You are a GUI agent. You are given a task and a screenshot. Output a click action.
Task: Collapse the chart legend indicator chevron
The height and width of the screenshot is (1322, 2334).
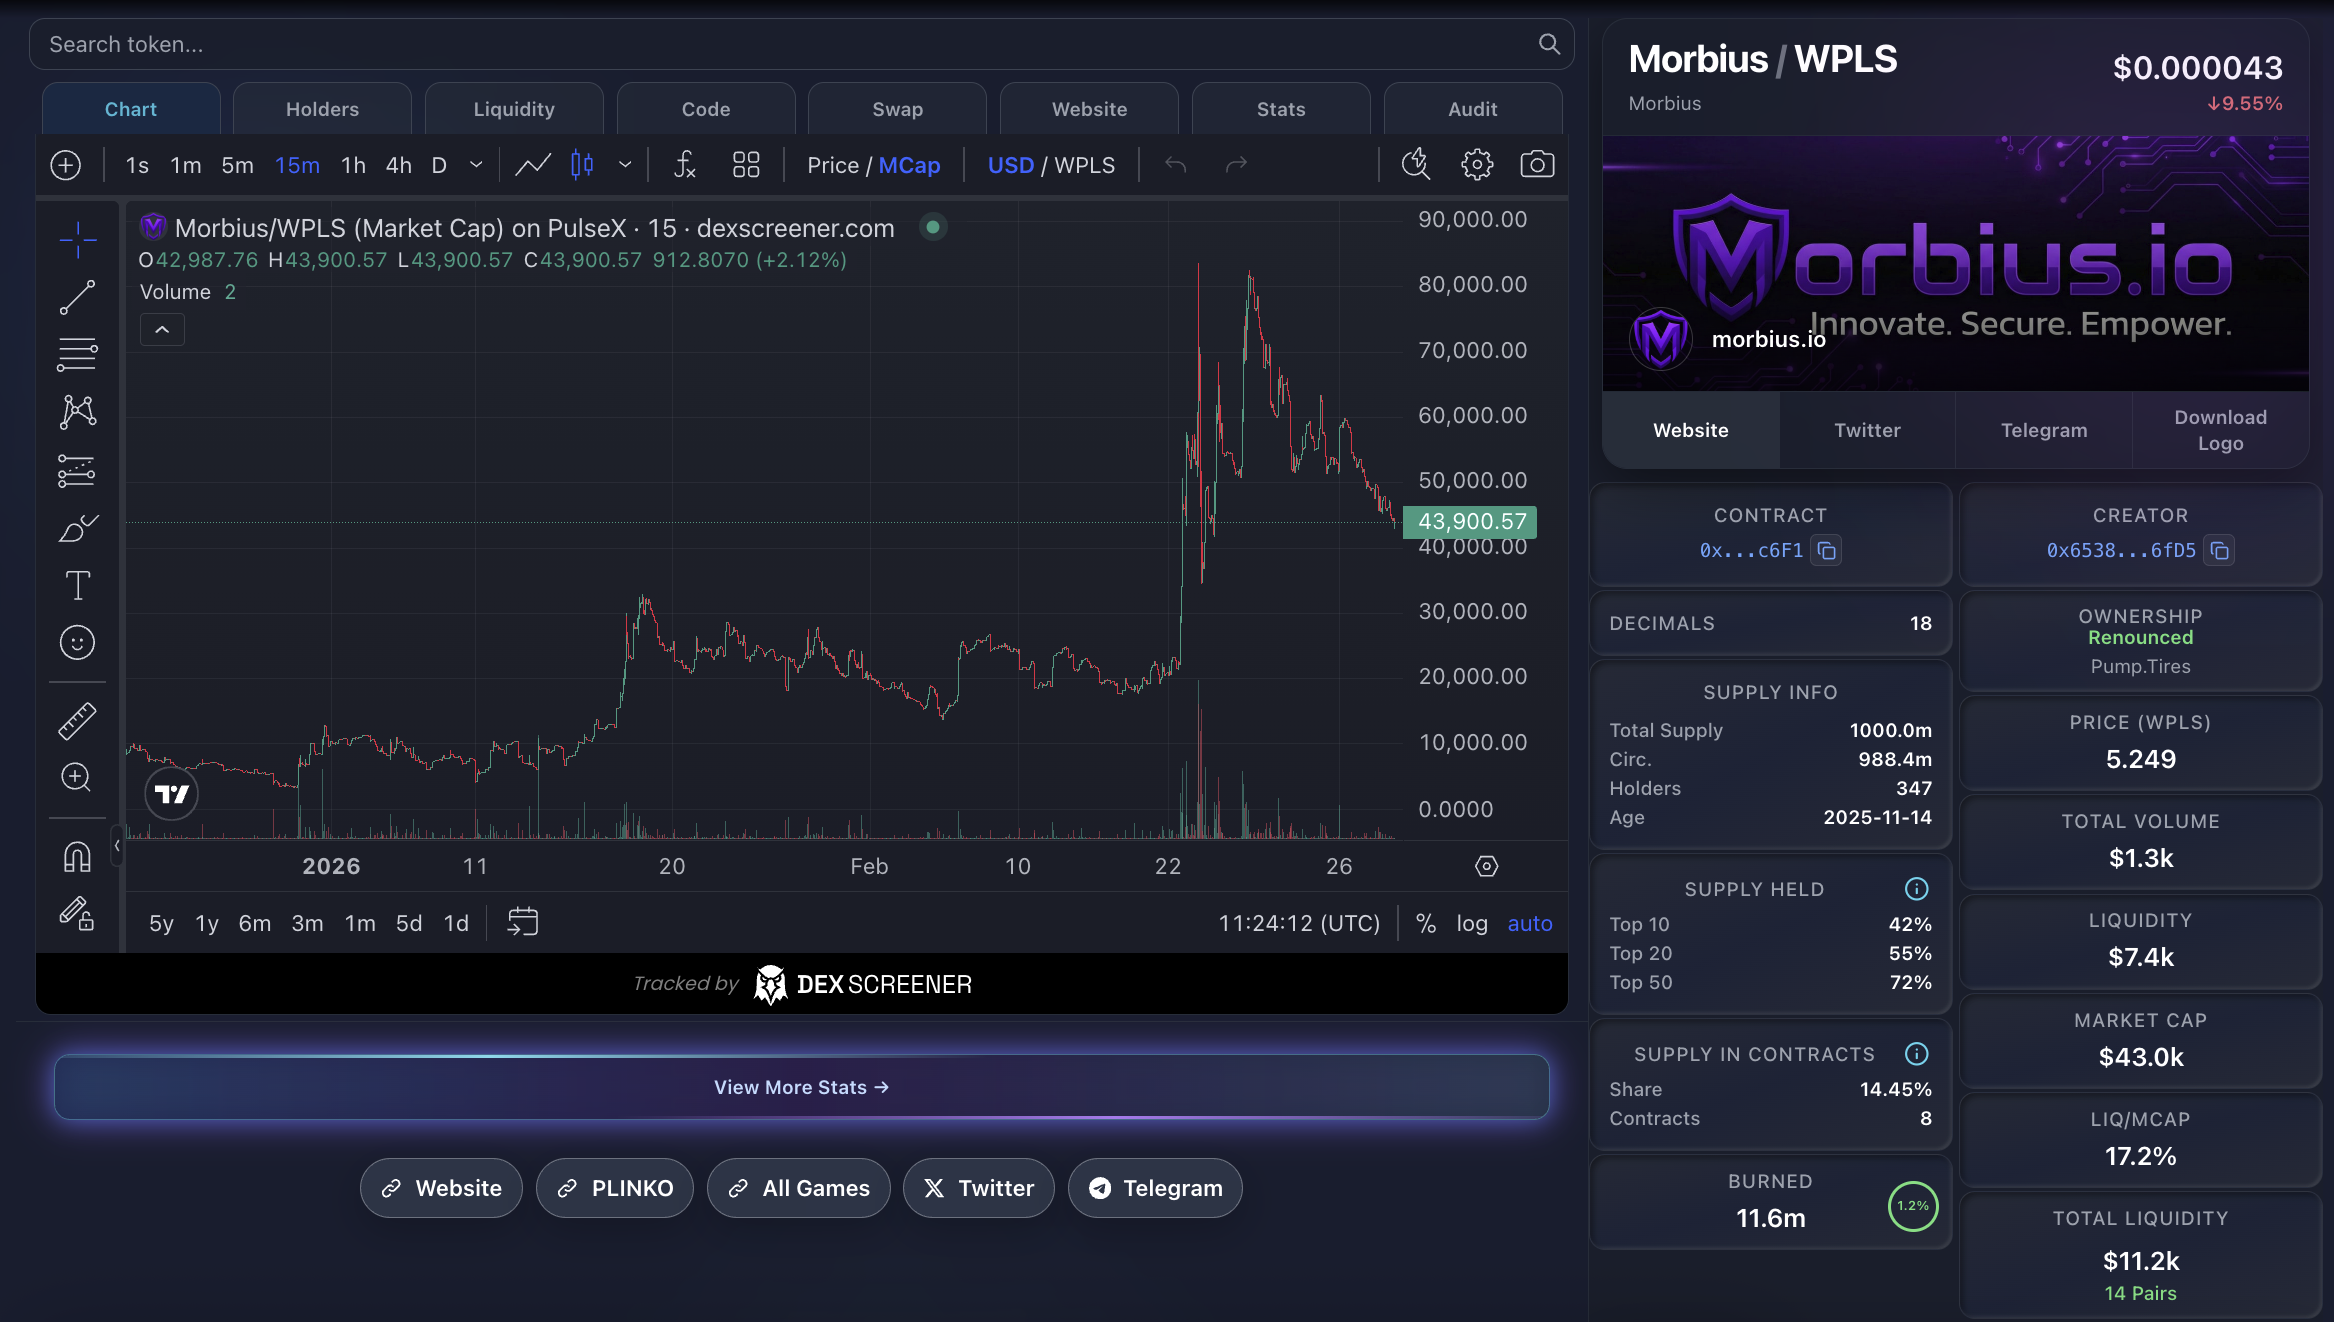162,330
